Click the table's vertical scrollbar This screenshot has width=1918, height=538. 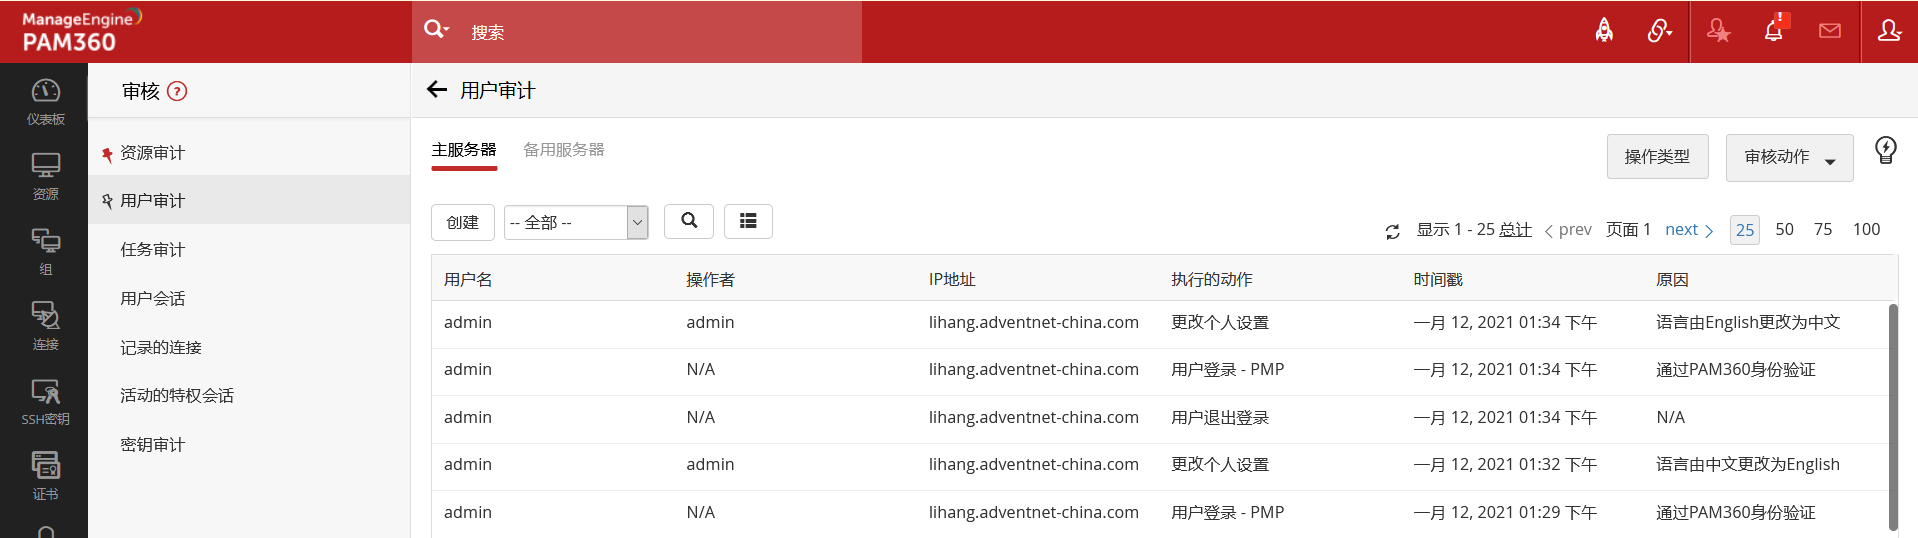[x=1893, y=417]
